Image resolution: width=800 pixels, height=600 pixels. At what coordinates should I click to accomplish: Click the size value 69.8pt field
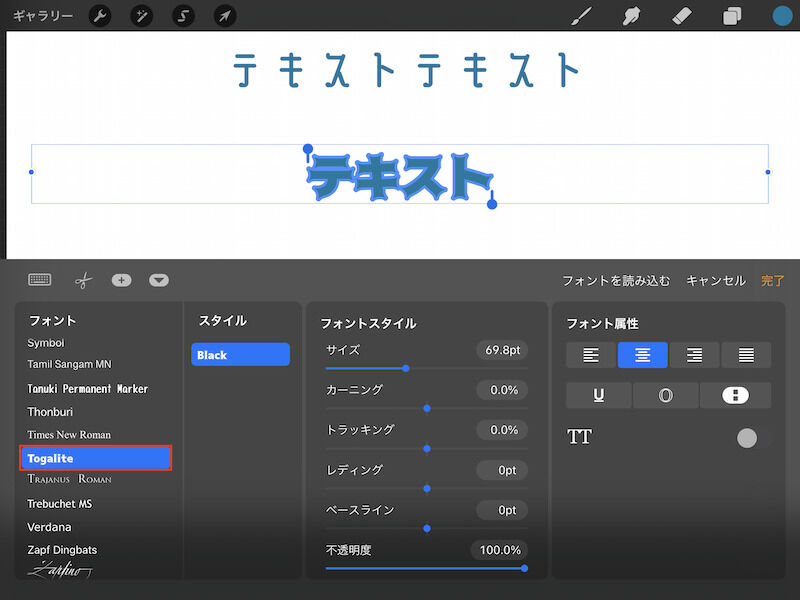coord(502,350)
